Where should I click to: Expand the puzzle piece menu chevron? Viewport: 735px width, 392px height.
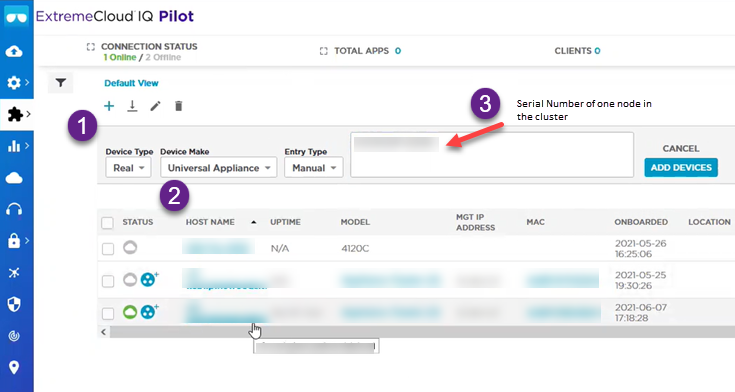(29, 114)
